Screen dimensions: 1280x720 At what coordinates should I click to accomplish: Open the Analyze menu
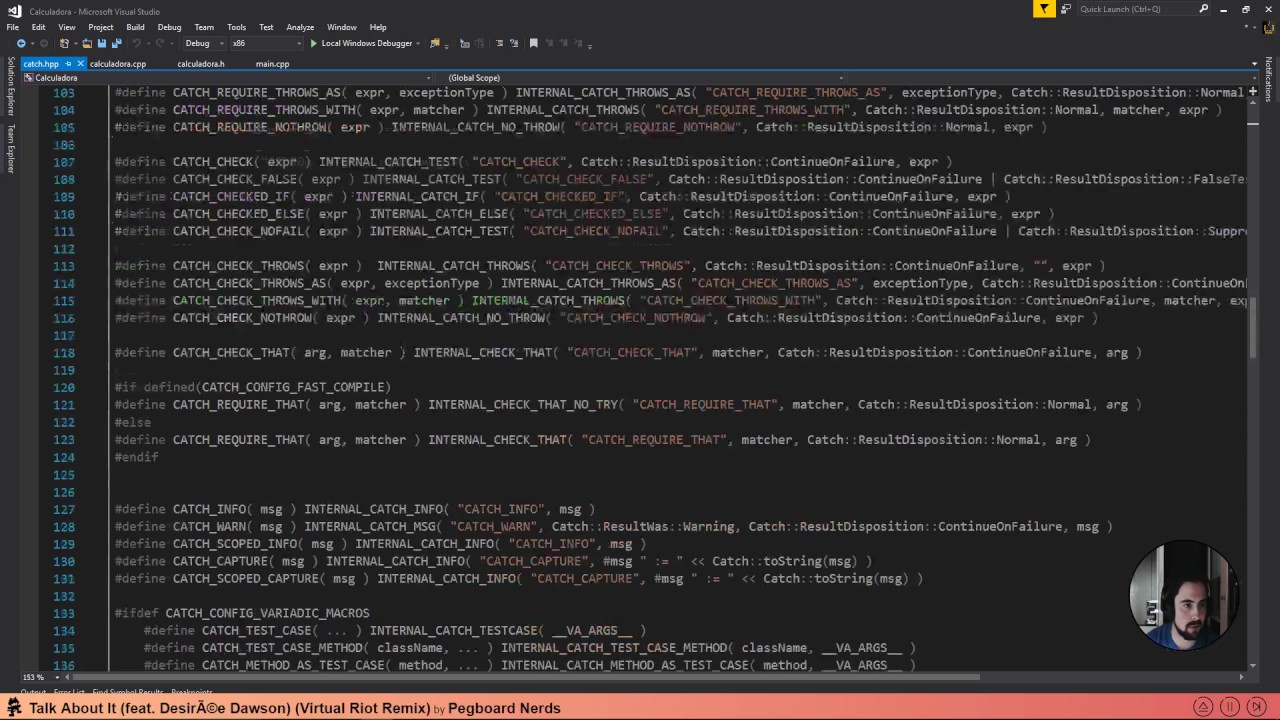click(x=300, y=27)
